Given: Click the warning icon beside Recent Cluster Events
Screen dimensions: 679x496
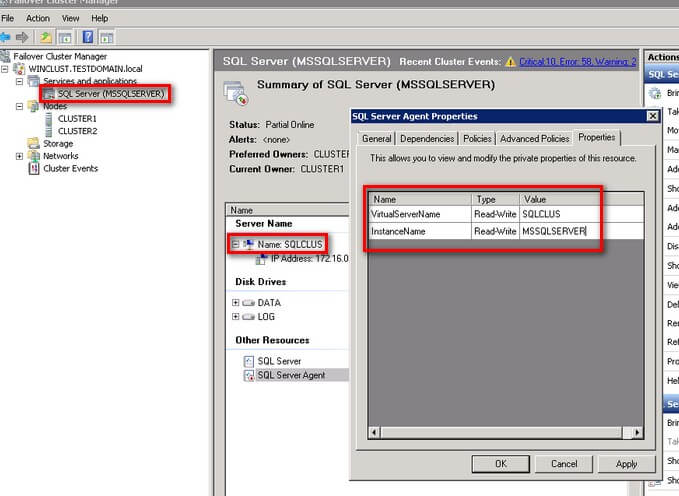Looking at the screenshot, I should [511, 62].
